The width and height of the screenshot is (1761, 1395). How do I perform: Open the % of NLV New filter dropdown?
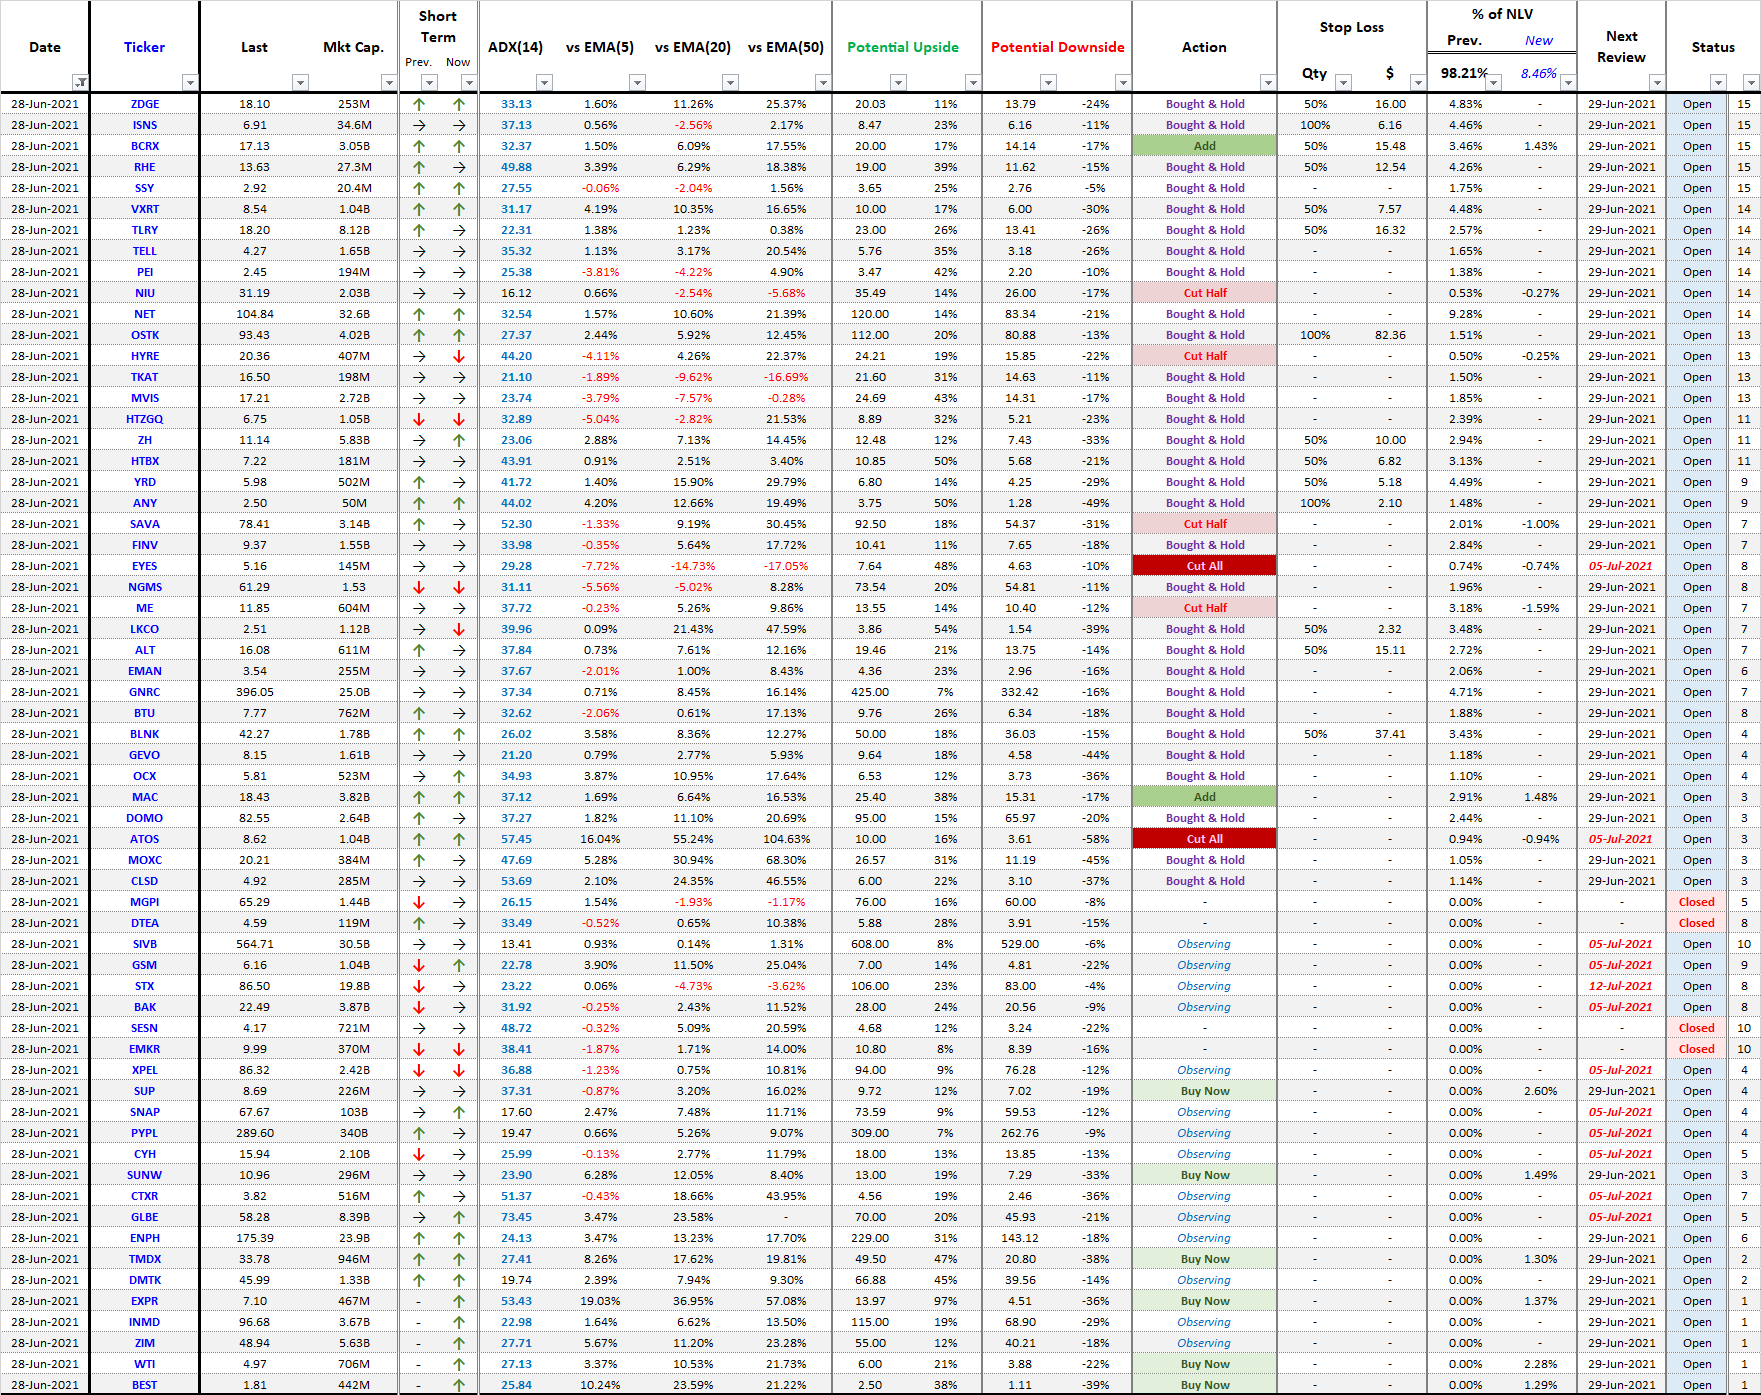[1568, 82]
